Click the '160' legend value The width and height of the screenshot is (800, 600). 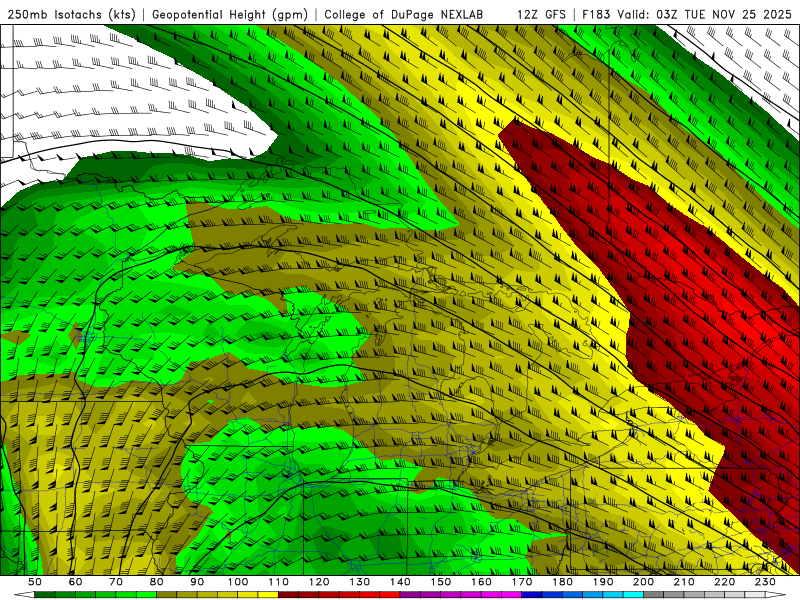tap(481, 582)
